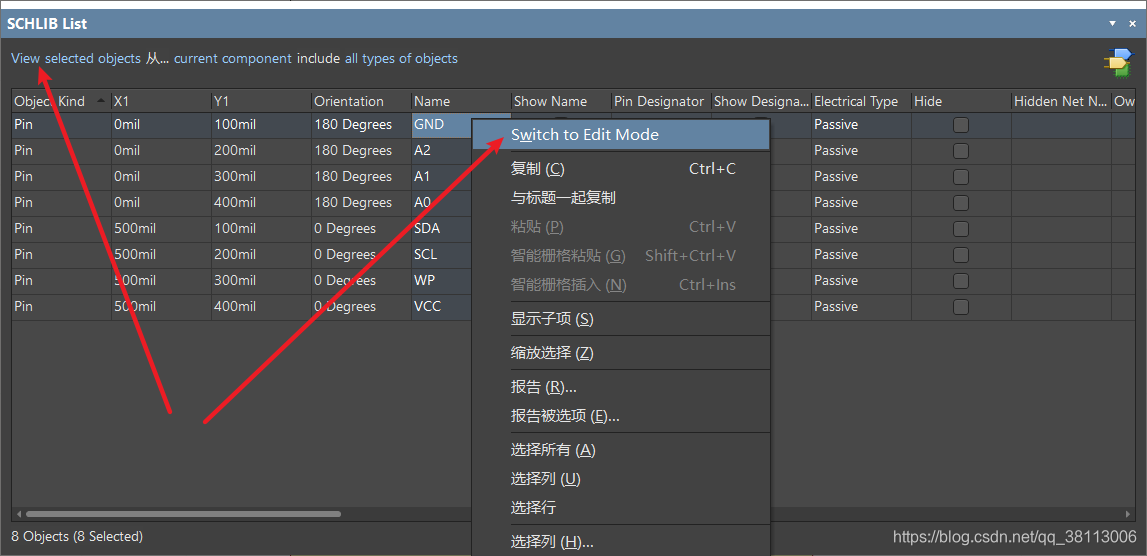This screenshot has width=1147, height=556.
Task: Open 'all types of objects' filter link
Action: pos(401,59)
